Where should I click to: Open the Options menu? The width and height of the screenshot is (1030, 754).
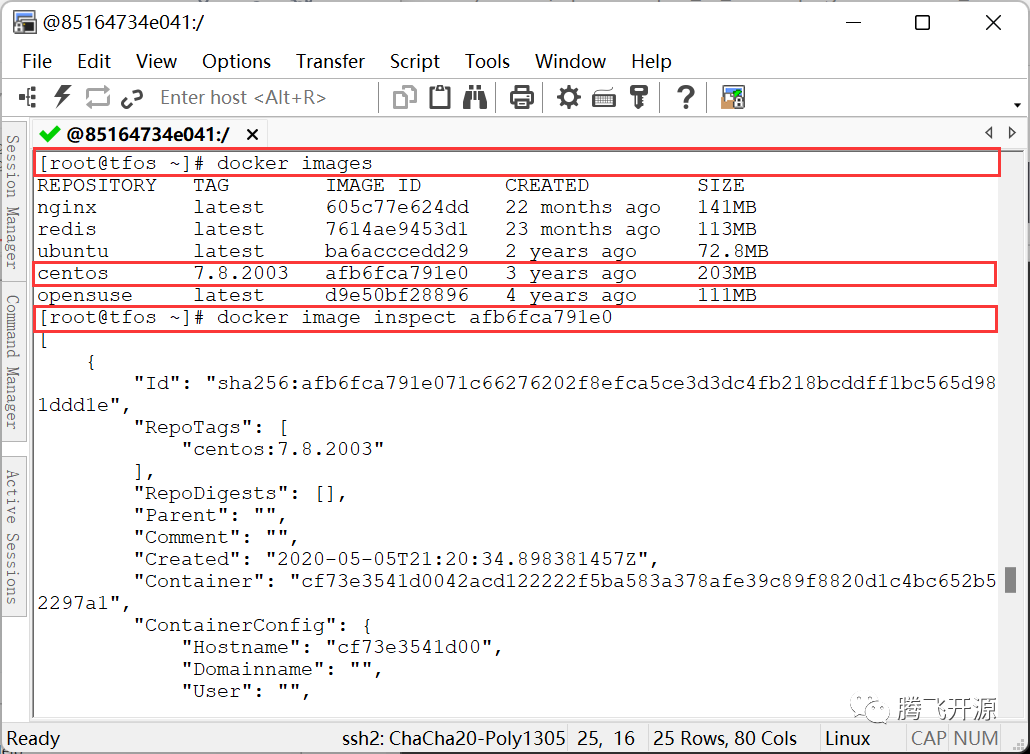(236, 61)
